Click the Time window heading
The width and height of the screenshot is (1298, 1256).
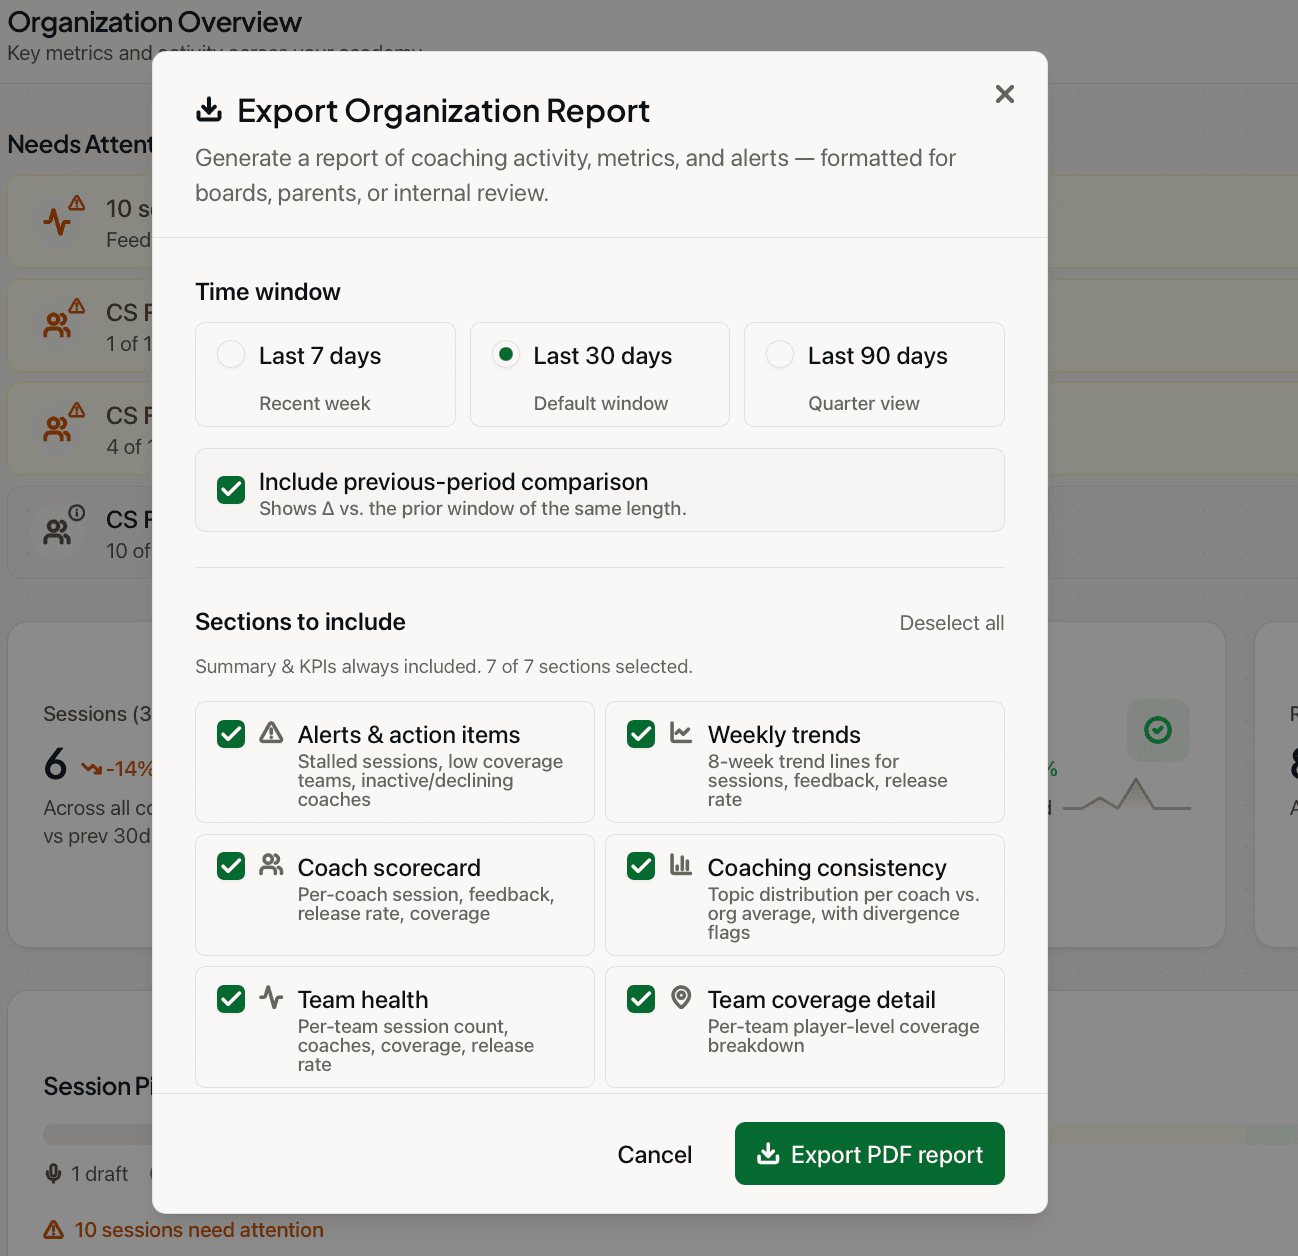pyautogui.click(x=268, y=292)
